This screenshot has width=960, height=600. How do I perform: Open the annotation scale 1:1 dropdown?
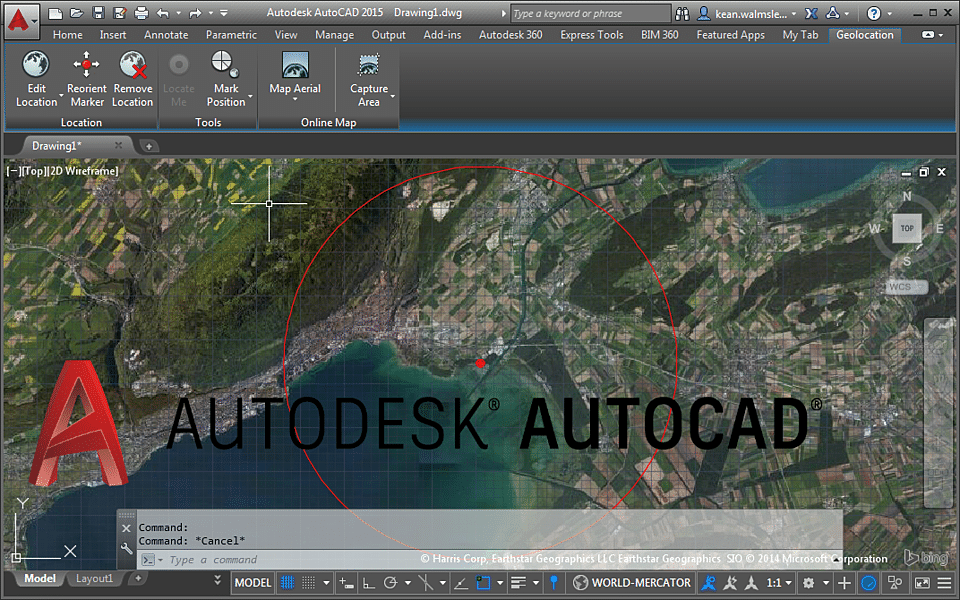pyautogui.click(x=788, y=582)
